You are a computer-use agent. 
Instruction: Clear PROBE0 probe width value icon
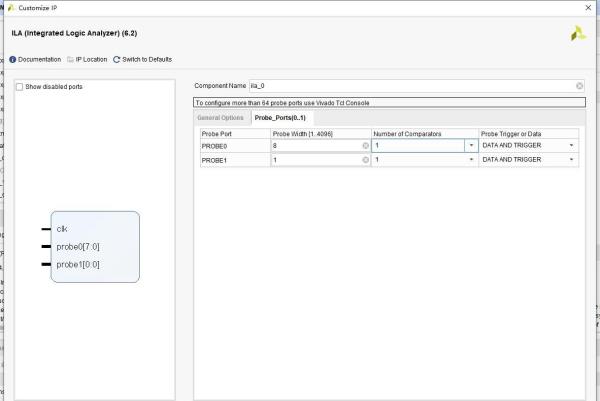coord(365,145)
